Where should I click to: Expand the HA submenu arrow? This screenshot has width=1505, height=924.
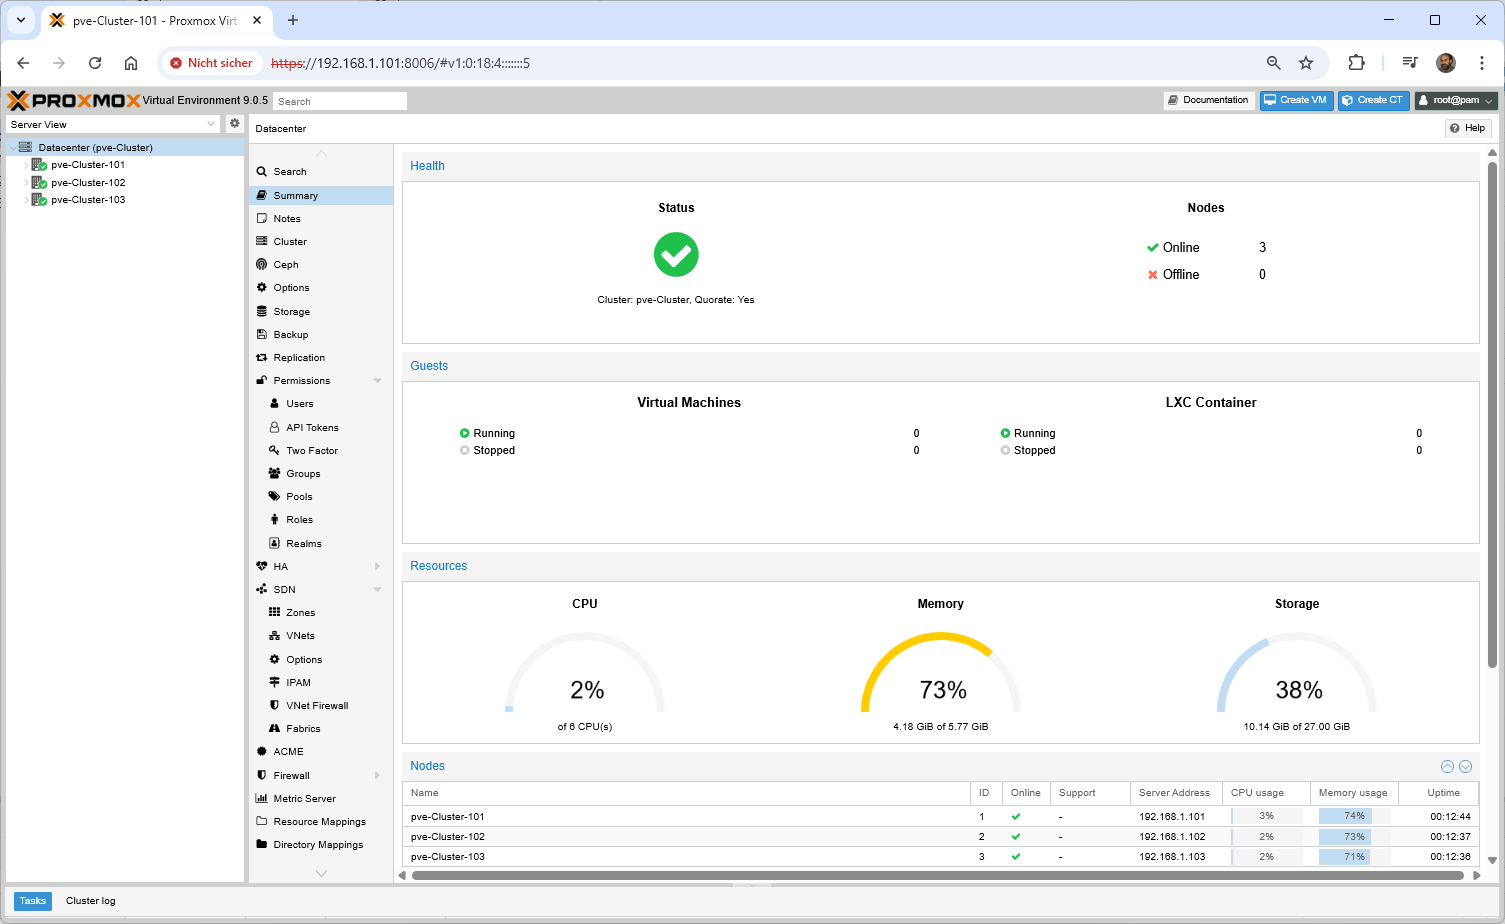pyautogui.click(x=377, y=567)
